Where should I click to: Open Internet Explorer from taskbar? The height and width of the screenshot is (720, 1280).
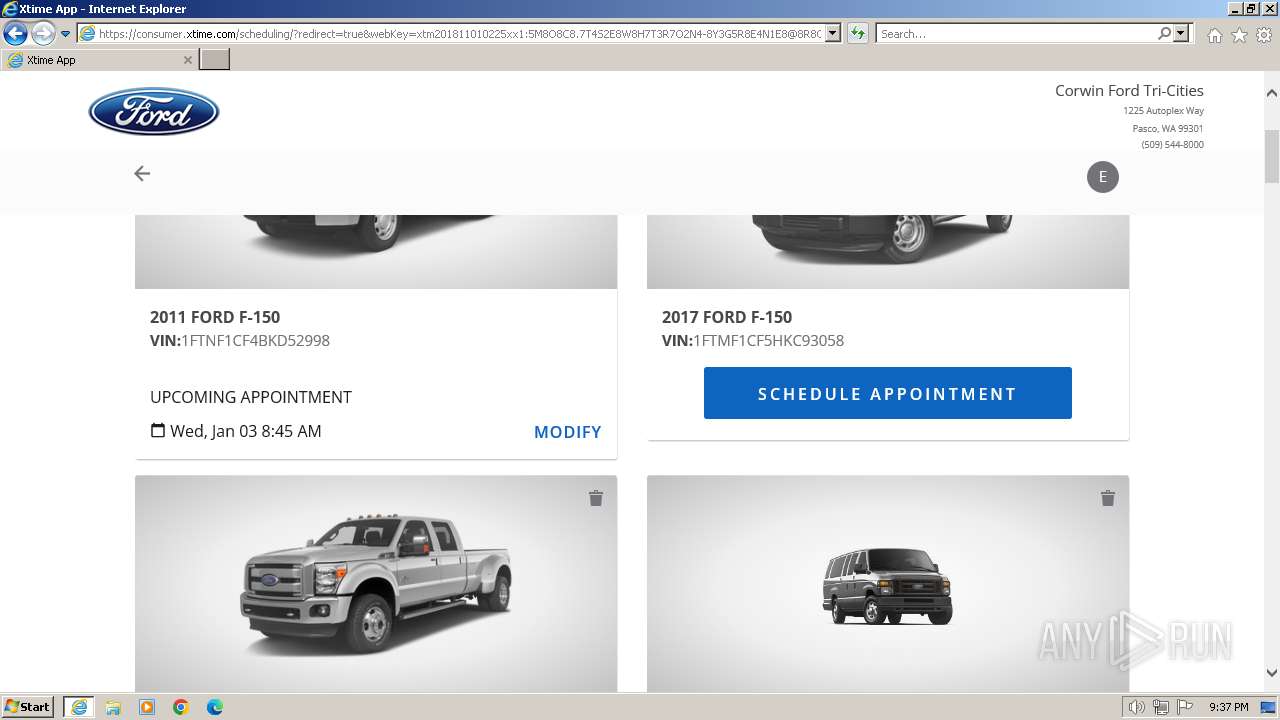[79, 707]
